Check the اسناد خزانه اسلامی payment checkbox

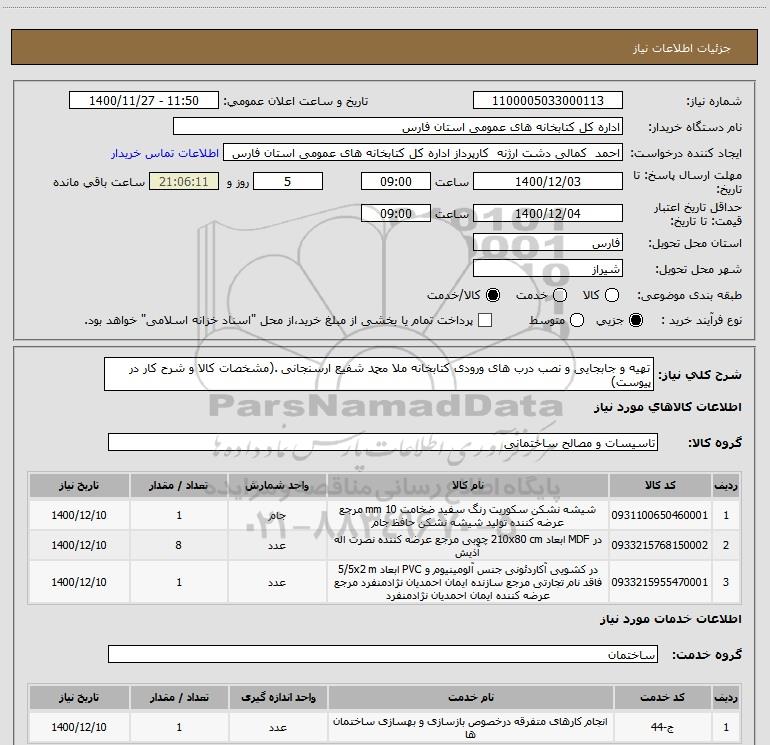pyautogui.click(x=485, y=321)
